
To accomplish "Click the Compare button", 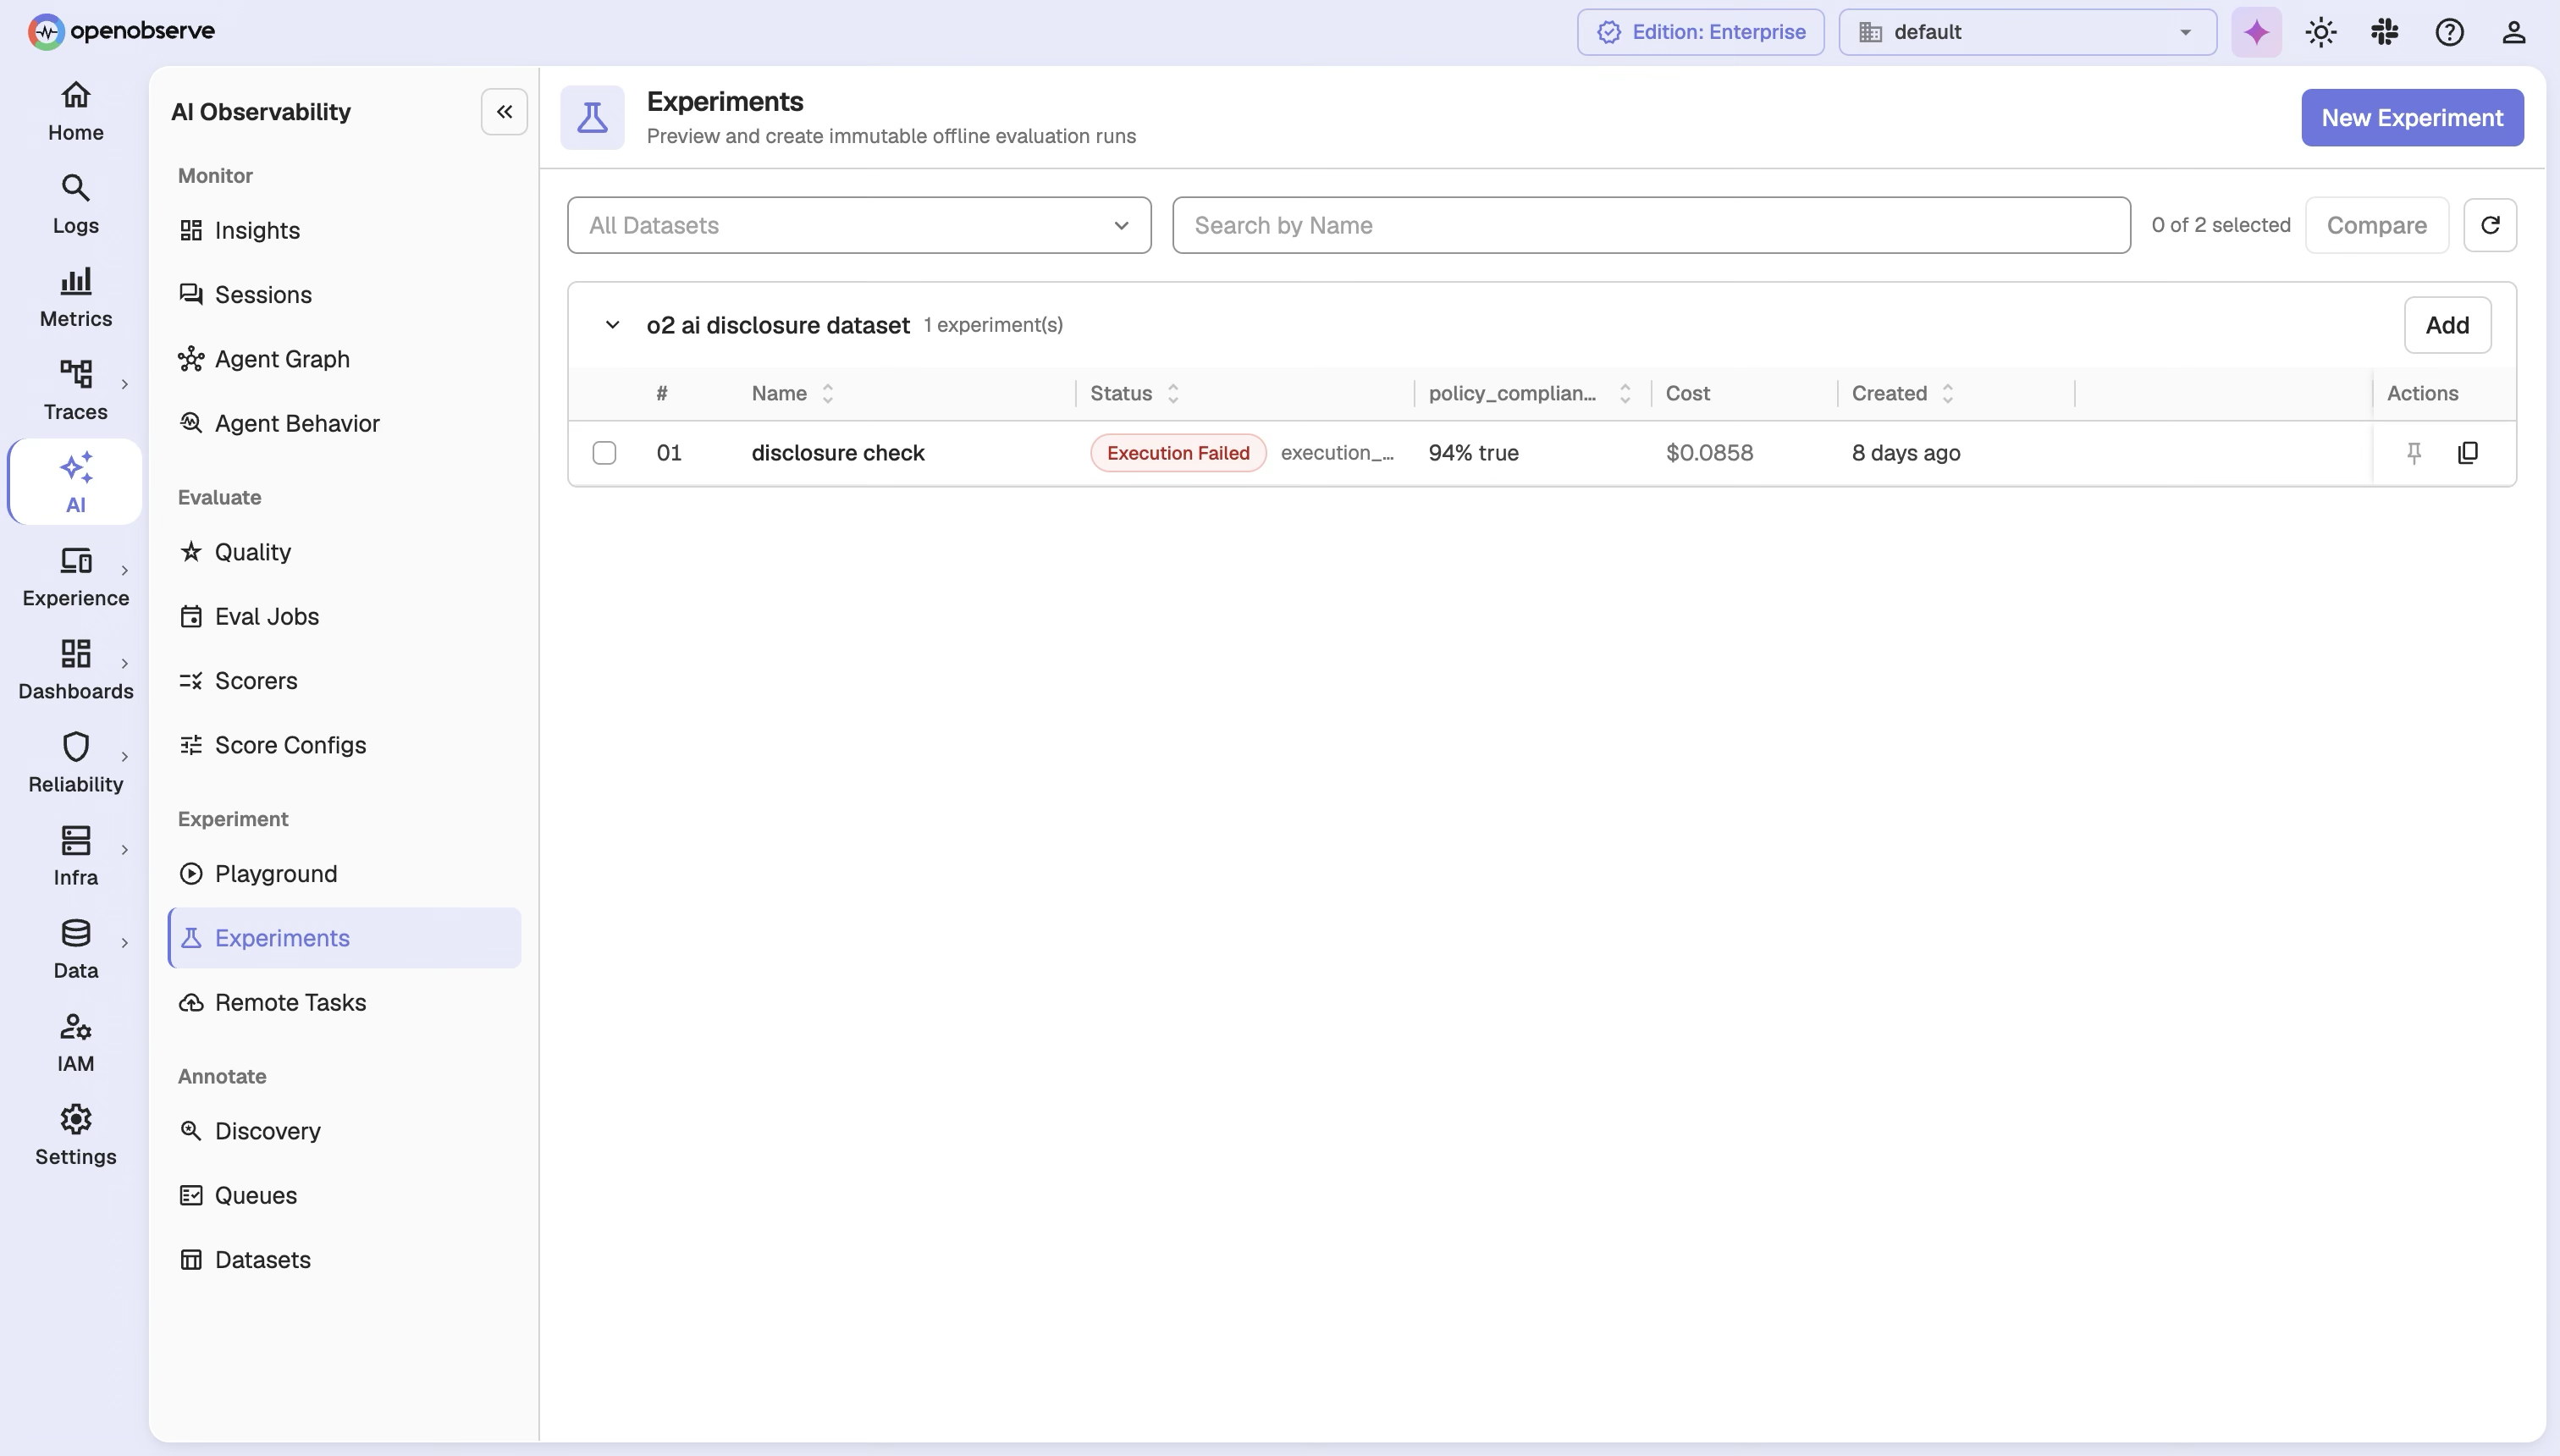I will pos(2376,225).
